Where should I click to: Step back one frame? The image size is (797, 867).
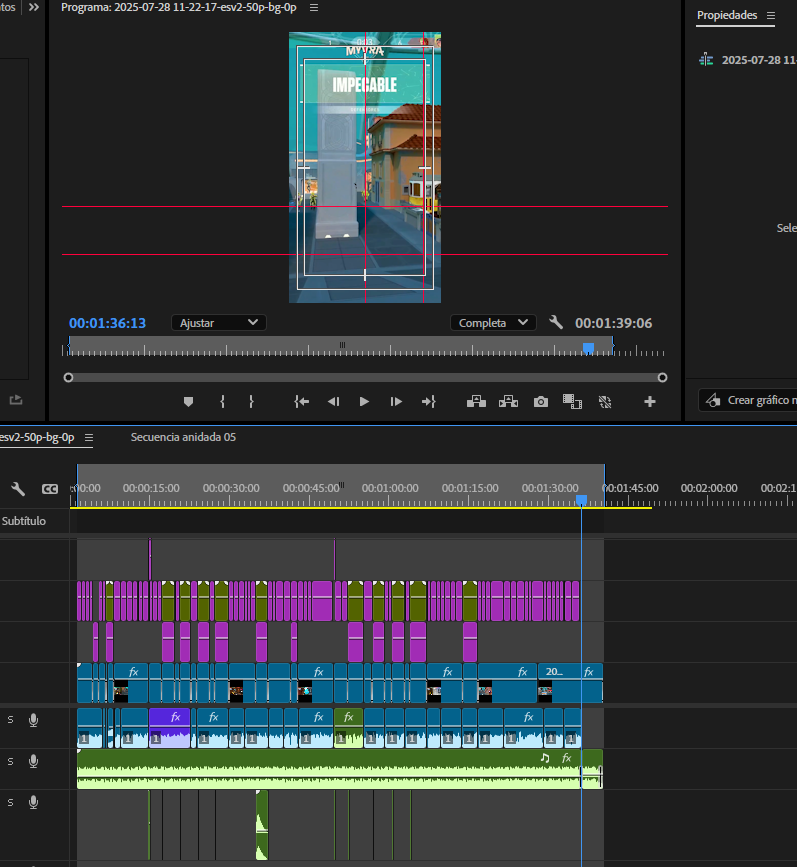click(334, 402)
